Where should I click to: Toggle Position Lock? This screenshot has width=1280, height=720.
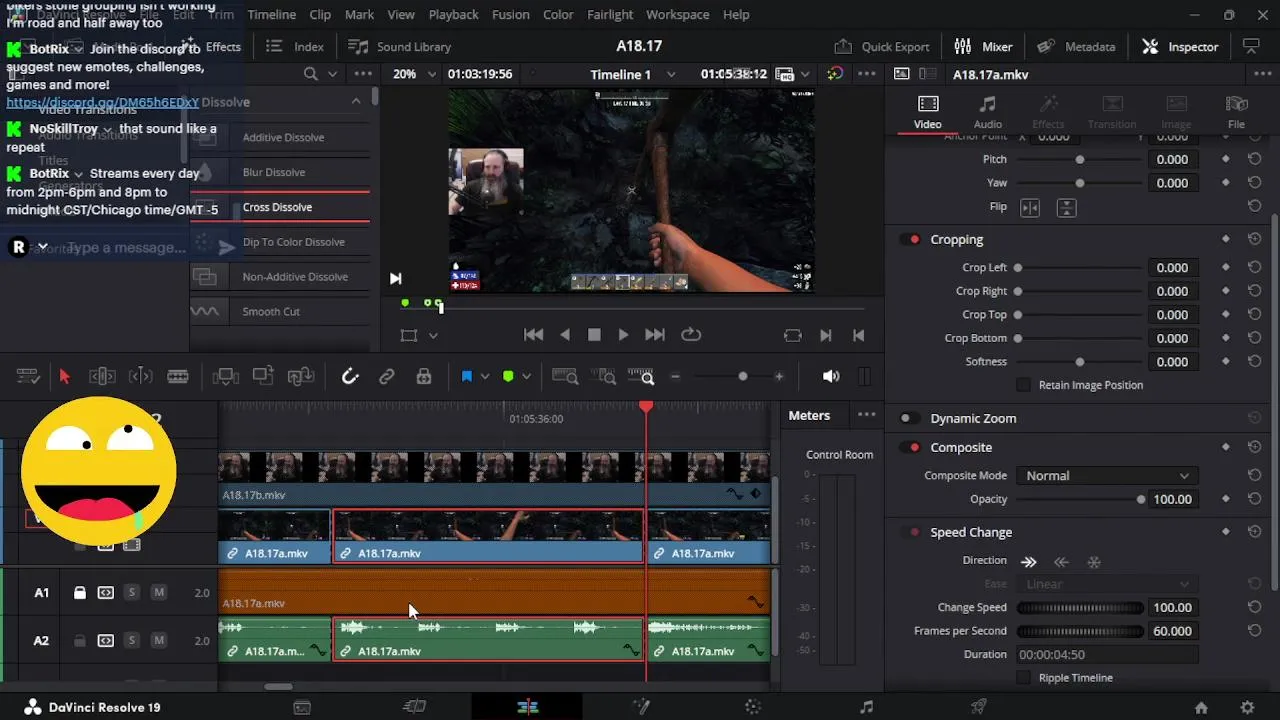[424, 377]
